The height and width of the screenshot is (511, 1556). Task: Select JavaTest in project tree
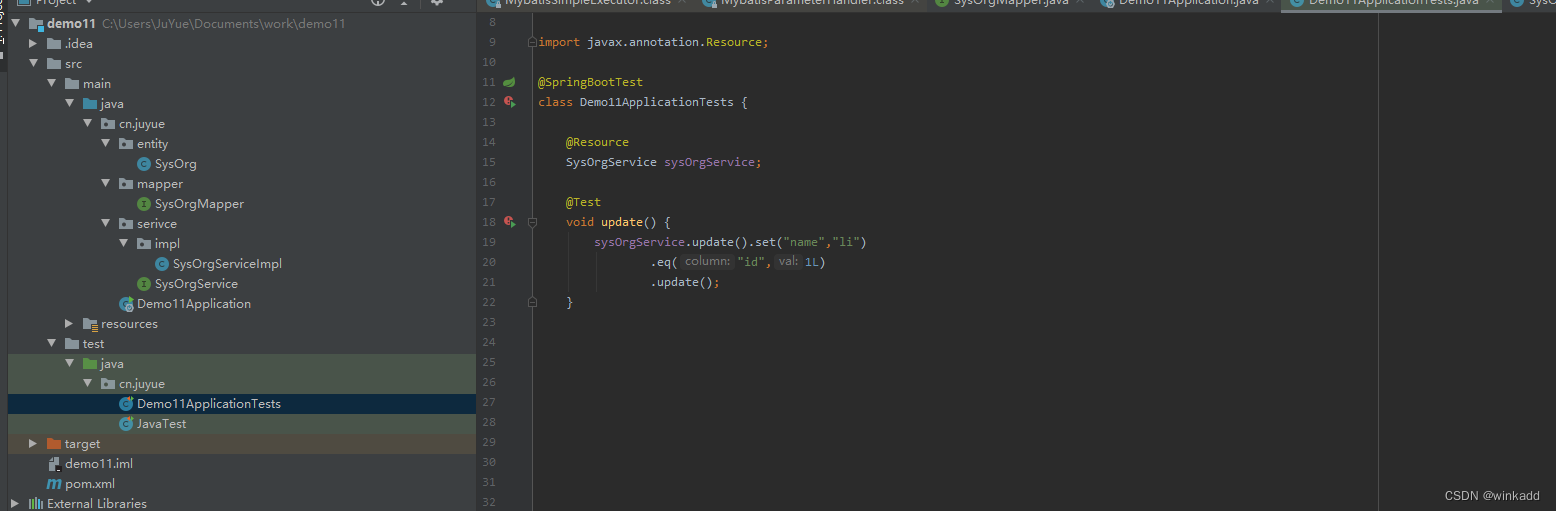(161, 424)
